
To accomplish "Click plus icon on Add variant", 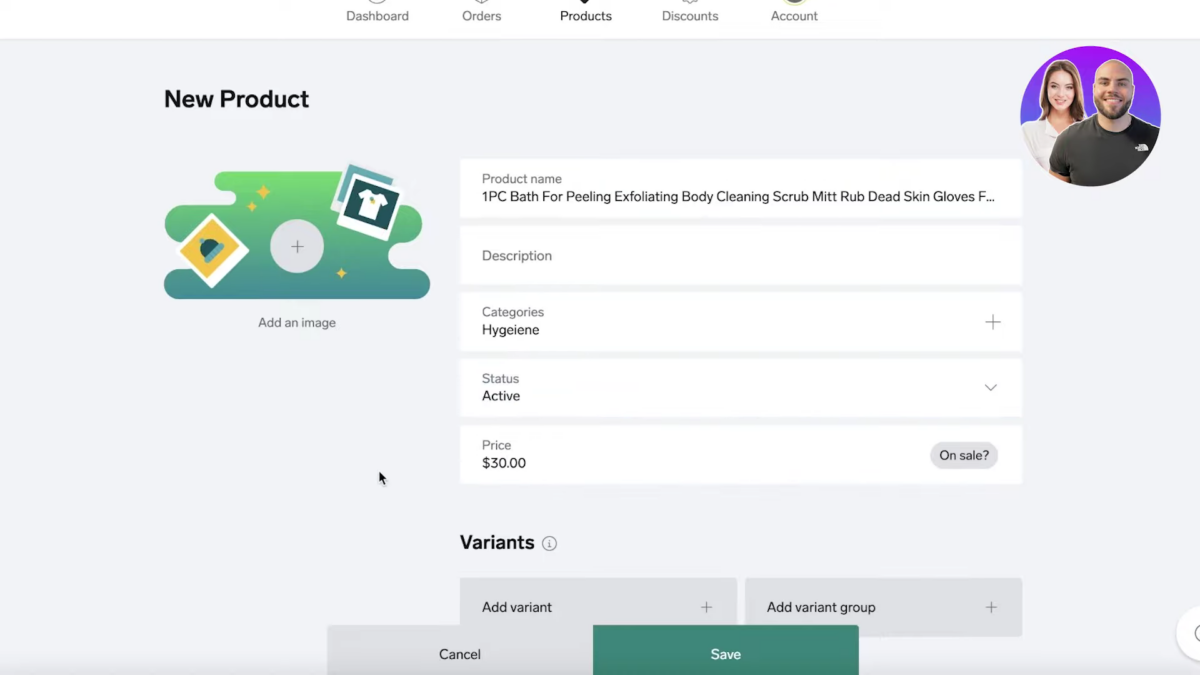I will click(x=706, y=607).
